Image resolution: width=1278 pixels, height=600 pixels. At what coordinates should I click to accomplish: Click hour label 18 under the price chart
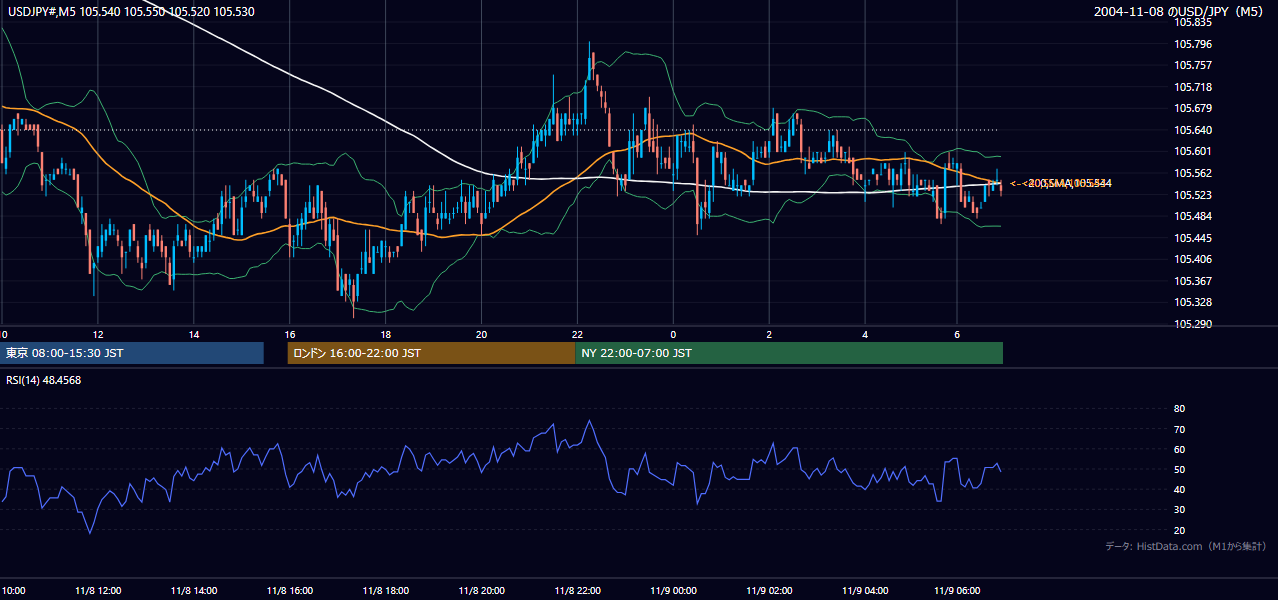tap(386, 334)
